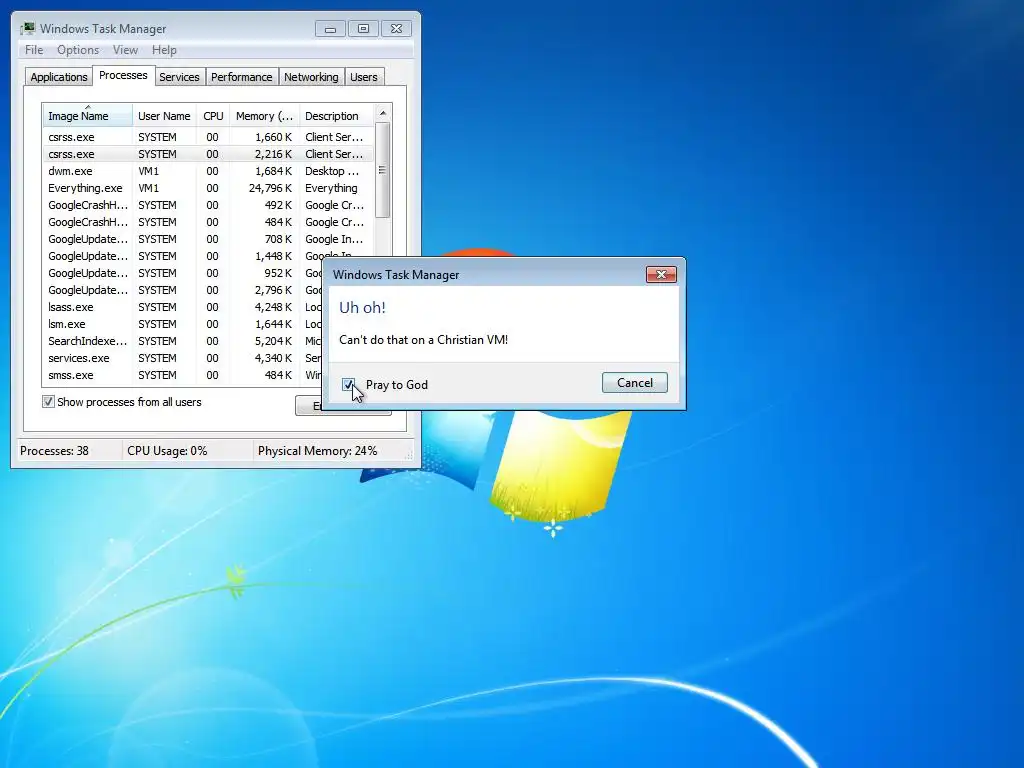
Task: Select GoogleUpdate... row using 708 K
Action: click(x=208, y=239)
